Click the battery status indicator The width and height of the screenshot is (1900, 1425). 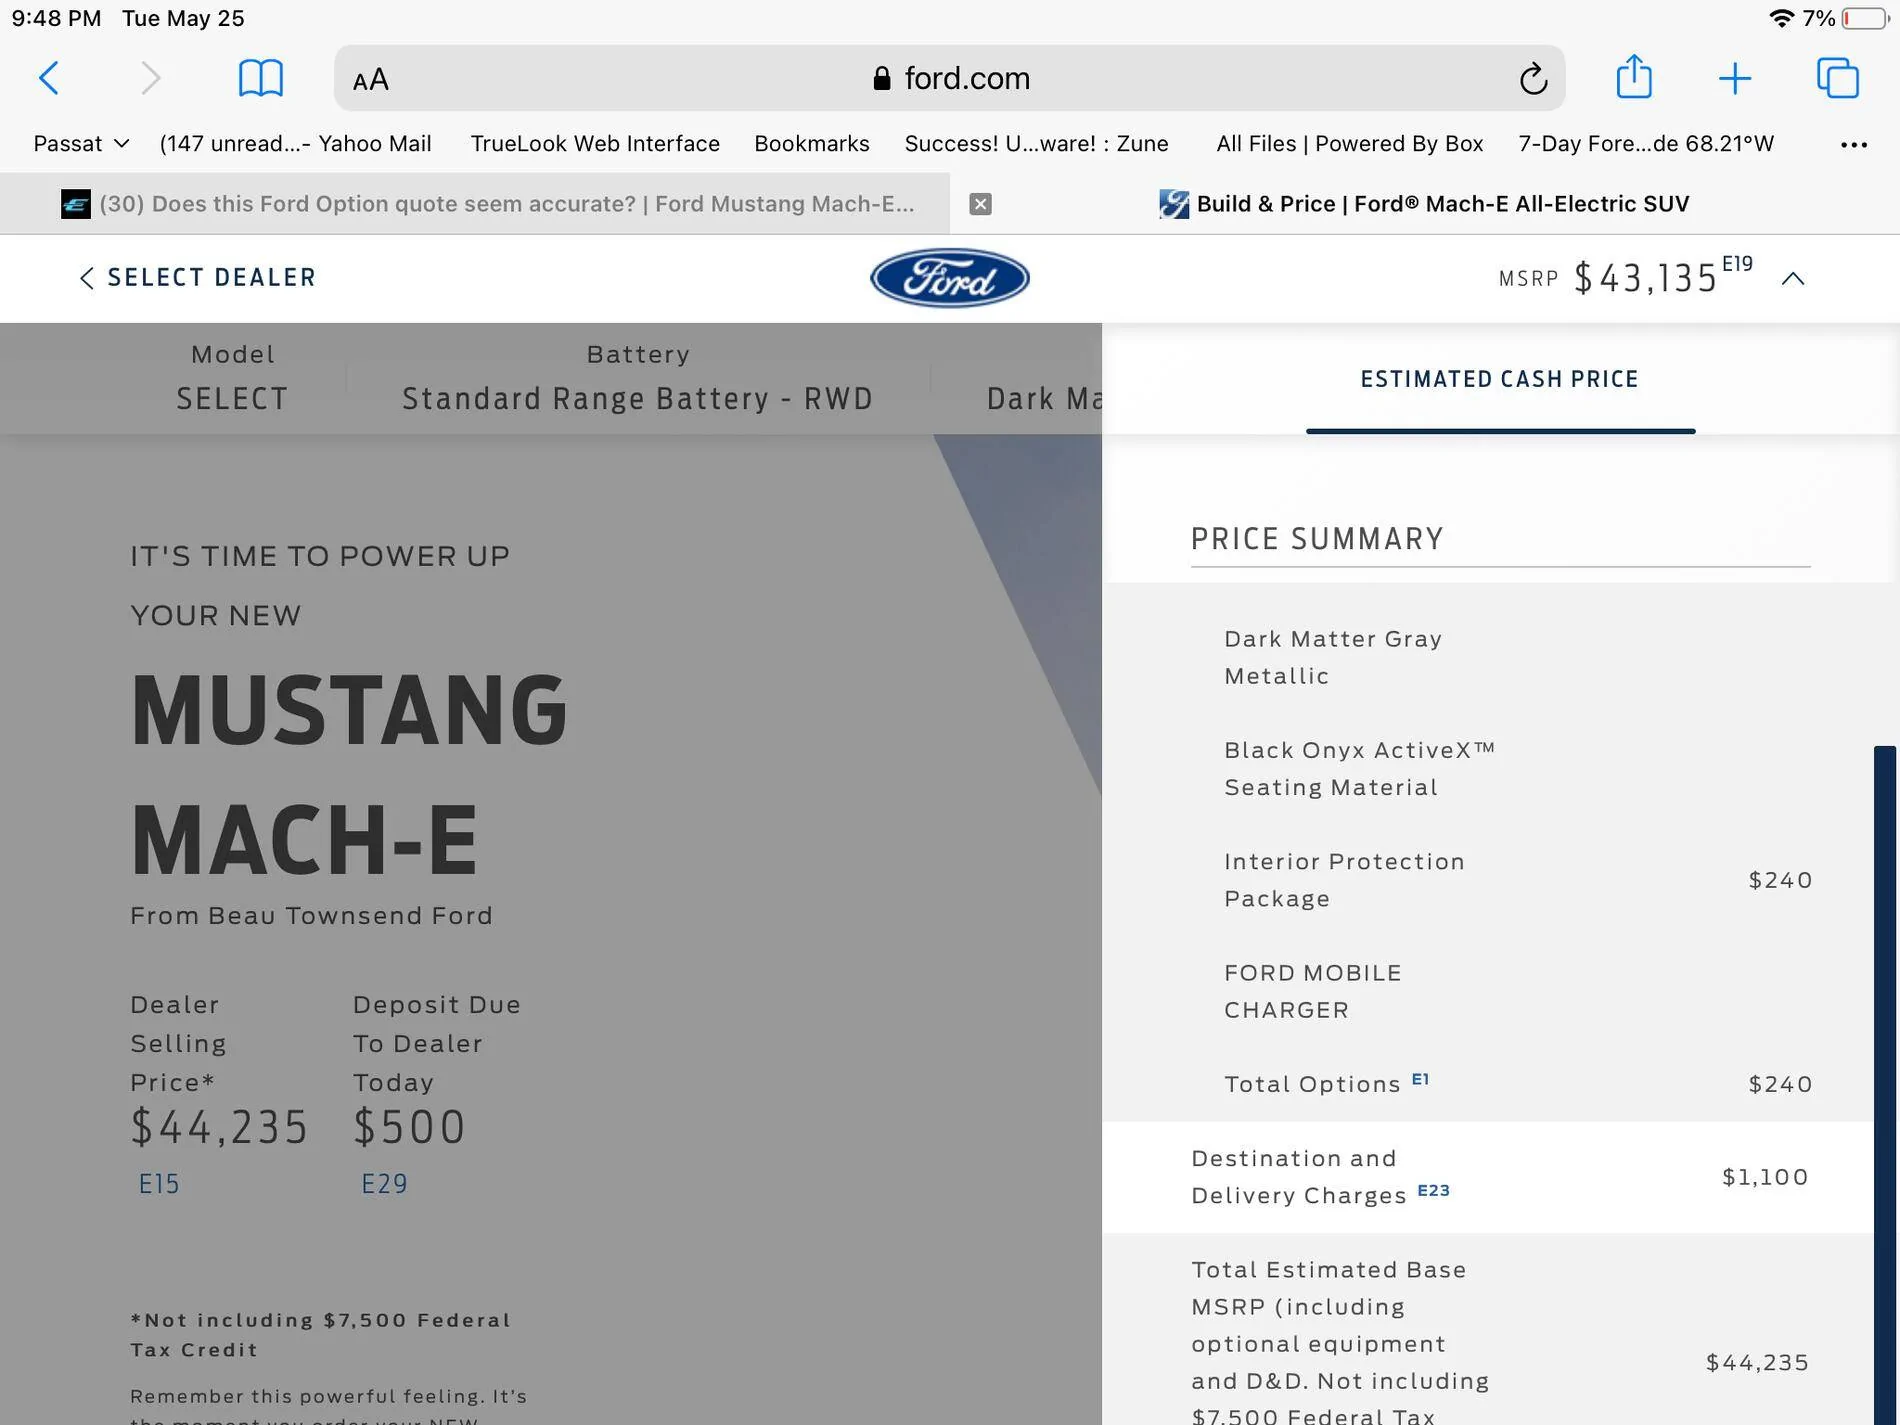1864,18
